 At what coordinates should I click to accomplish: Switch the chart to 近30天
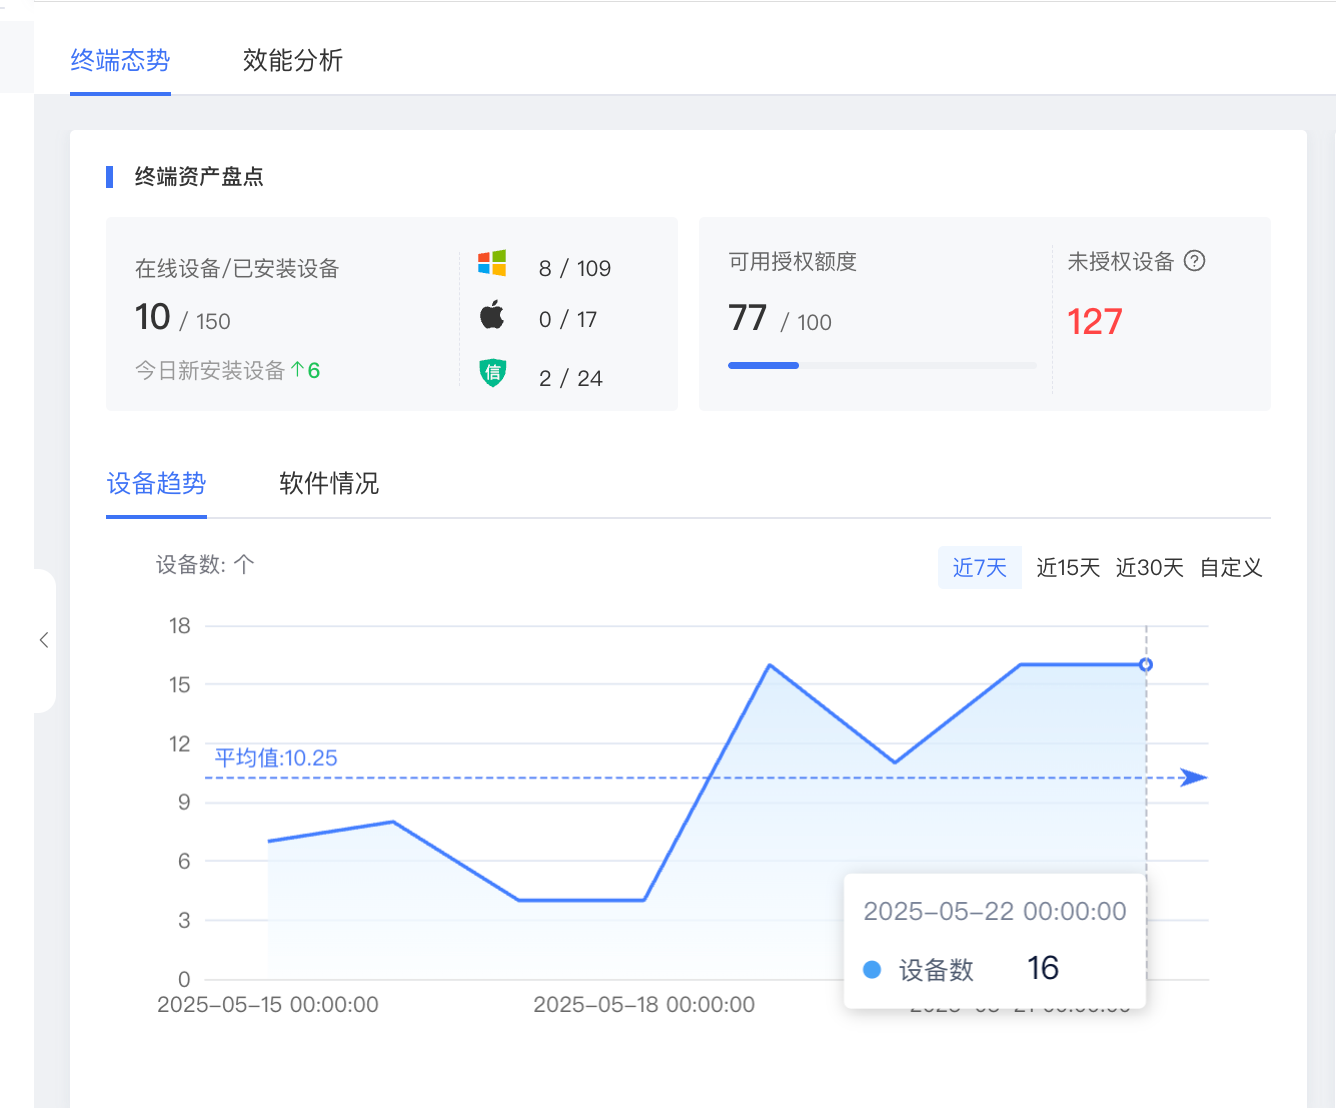pos(1149,568)
